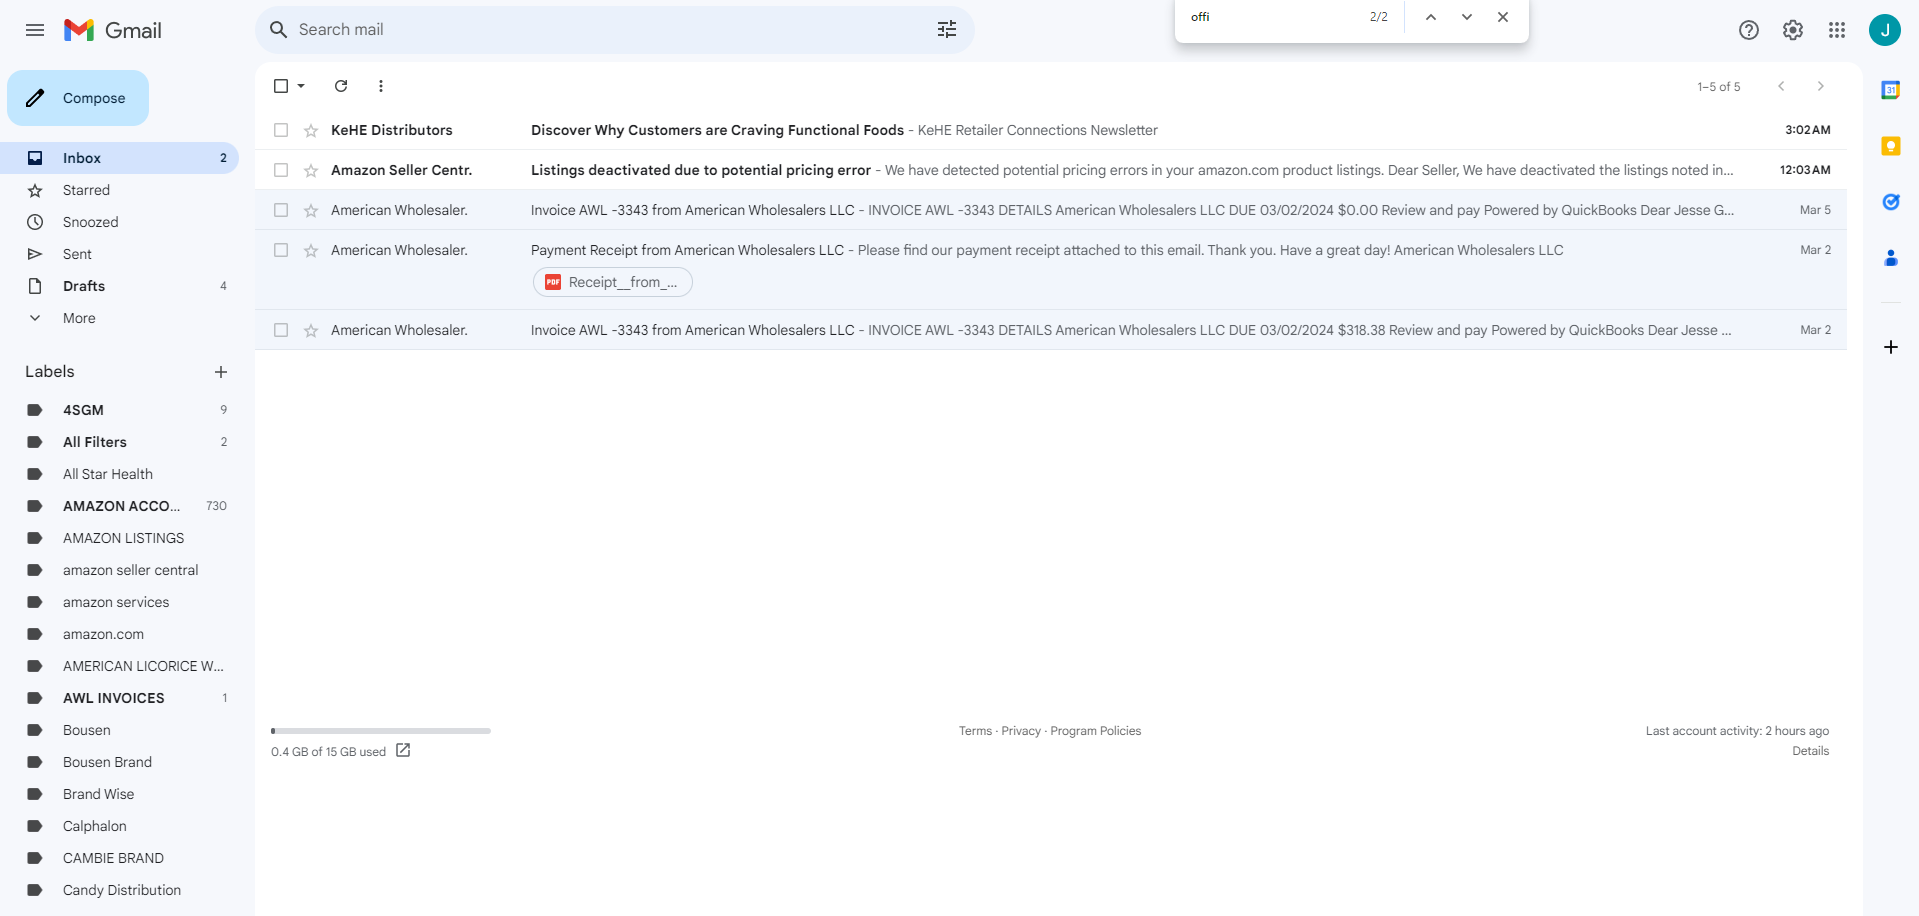Open the amazon seller central label
The image size is (1919, 916).
(x=120, y=570)
